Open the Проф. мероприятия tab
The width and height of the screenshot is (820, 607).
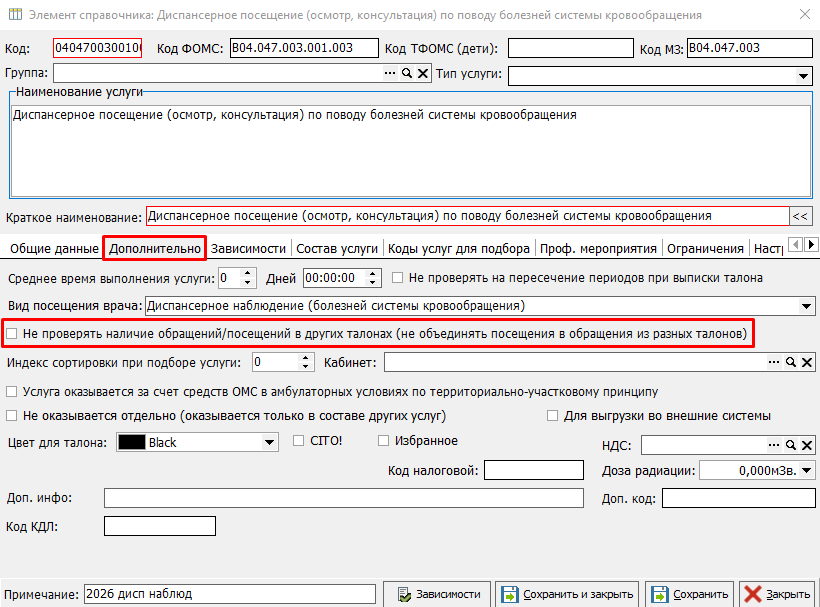598,249
